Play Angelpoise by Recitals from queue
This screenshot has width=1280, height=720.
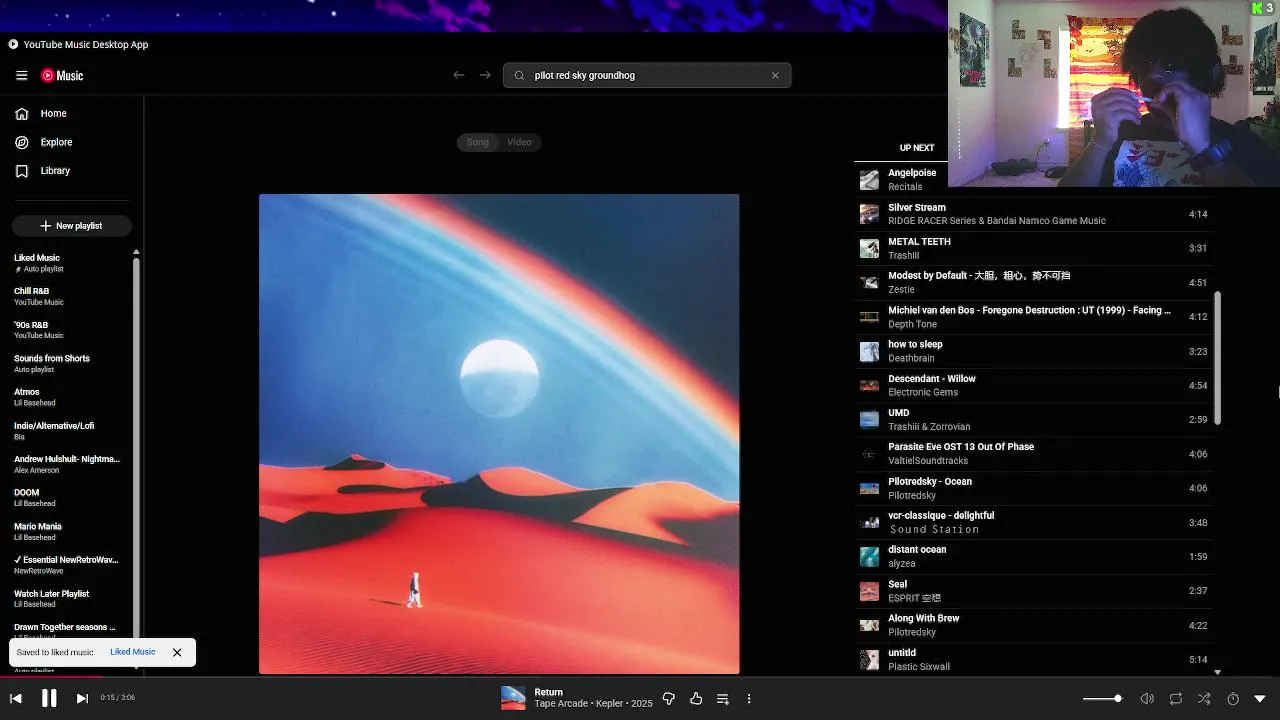1033,180
